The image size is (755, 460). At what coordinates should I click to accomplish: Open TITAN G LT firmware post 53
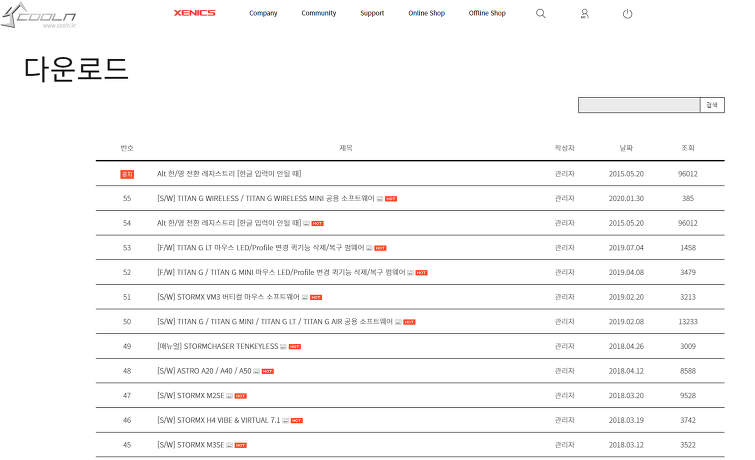click(260, 248)
